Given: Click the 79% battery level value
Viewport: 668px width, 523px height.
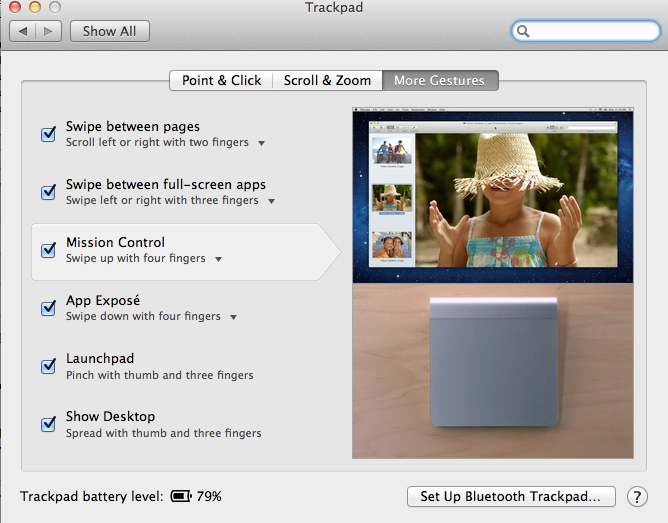Looking at the screenshot, I should 209,497.
